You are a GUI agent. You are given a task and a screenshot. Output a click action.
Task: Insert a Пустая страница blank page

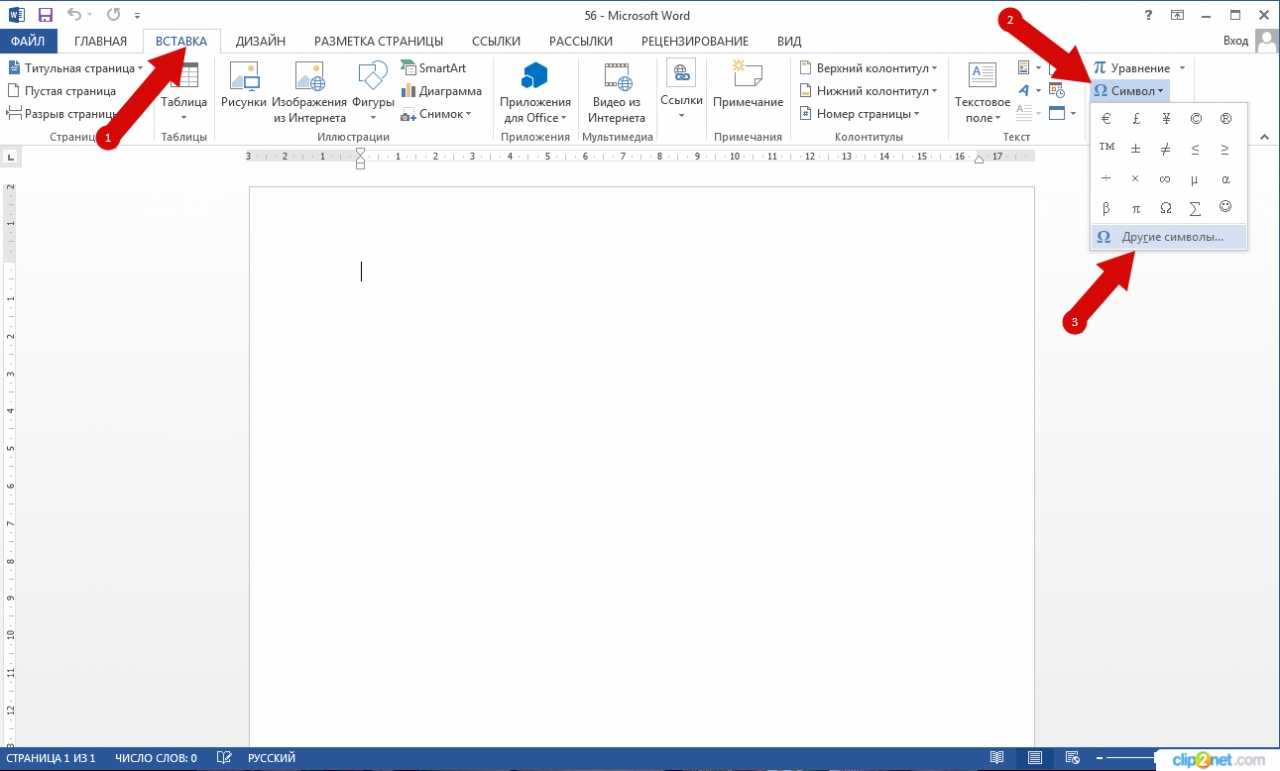61,91
